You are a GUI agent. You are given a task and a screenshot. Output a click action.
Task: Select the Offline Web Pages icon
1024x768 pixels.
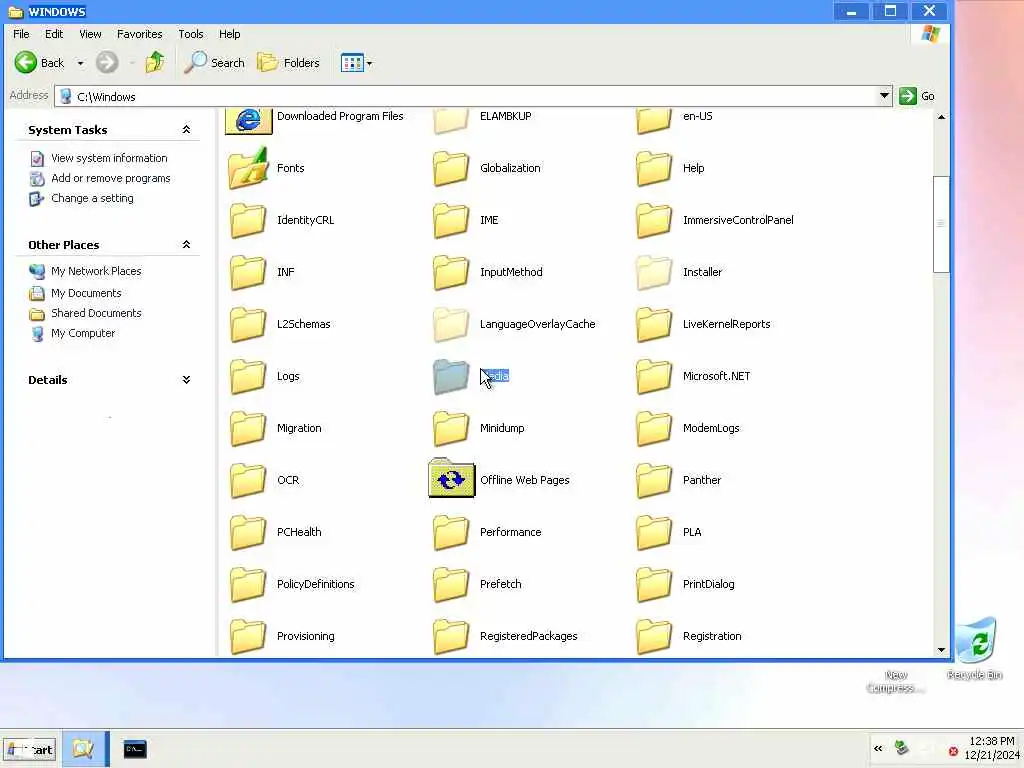click(x=451, y=478)
